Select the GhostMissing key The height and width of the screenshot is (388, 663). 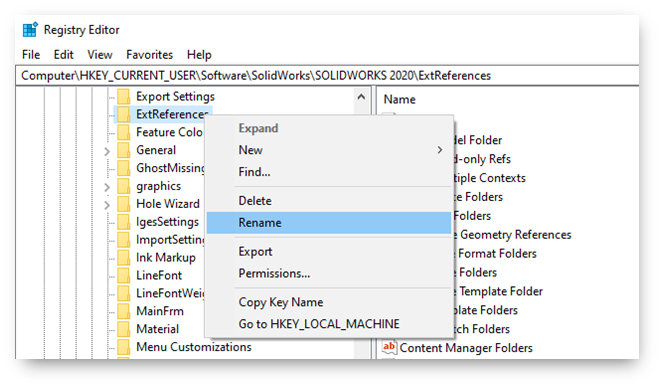pyautogui.click(x=170, y=168)
